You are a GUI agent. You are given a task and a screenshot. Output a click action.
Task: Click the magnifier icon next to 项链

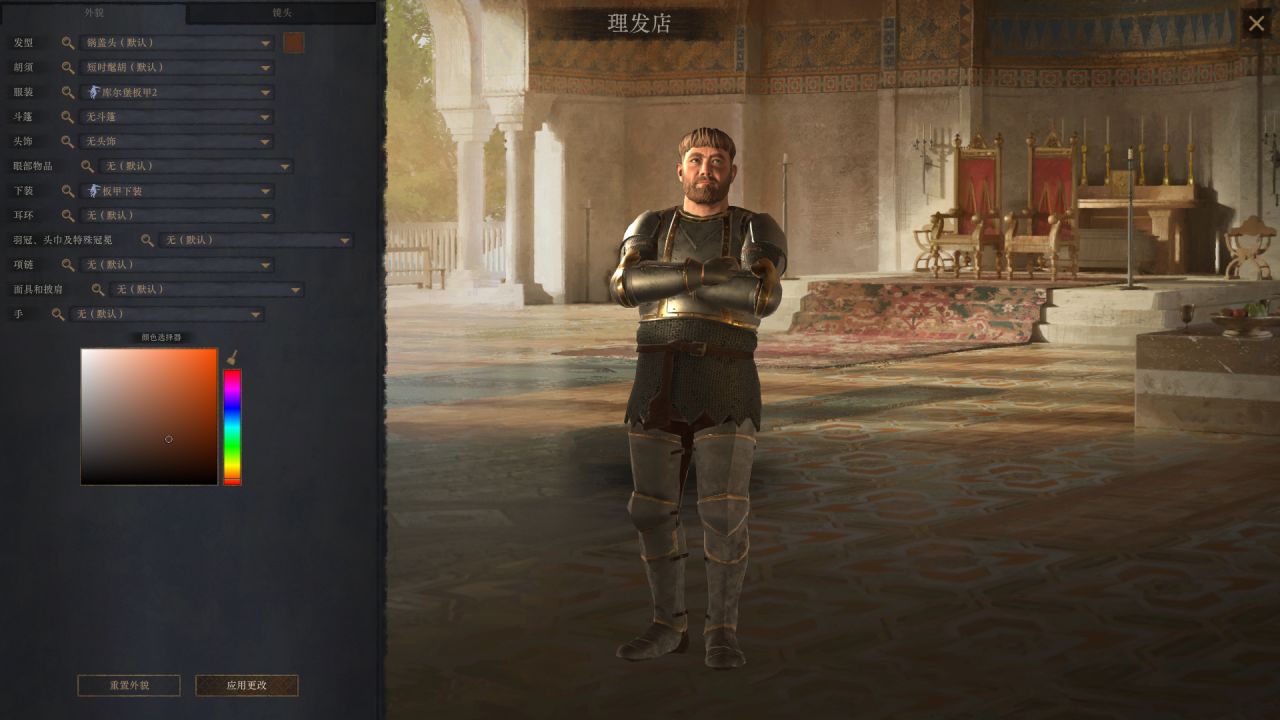(68, 265)
